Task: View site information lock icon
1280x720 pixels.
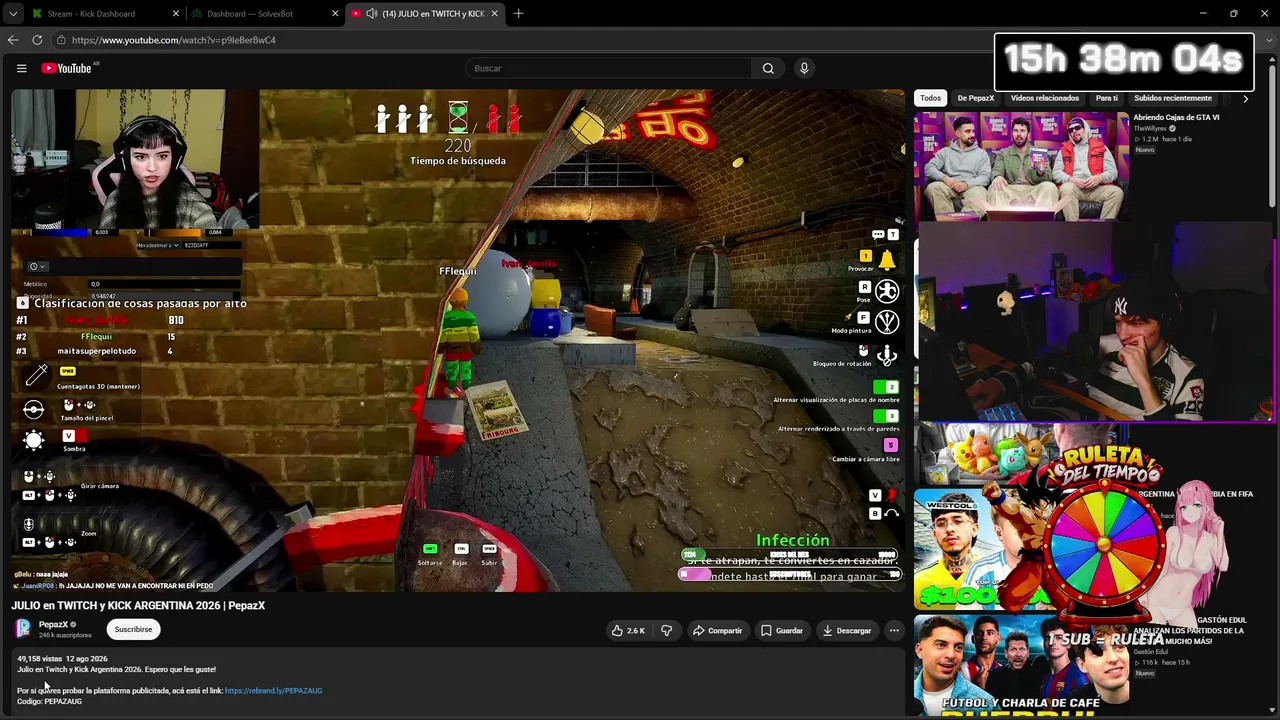Action: [x=61, y=40]
